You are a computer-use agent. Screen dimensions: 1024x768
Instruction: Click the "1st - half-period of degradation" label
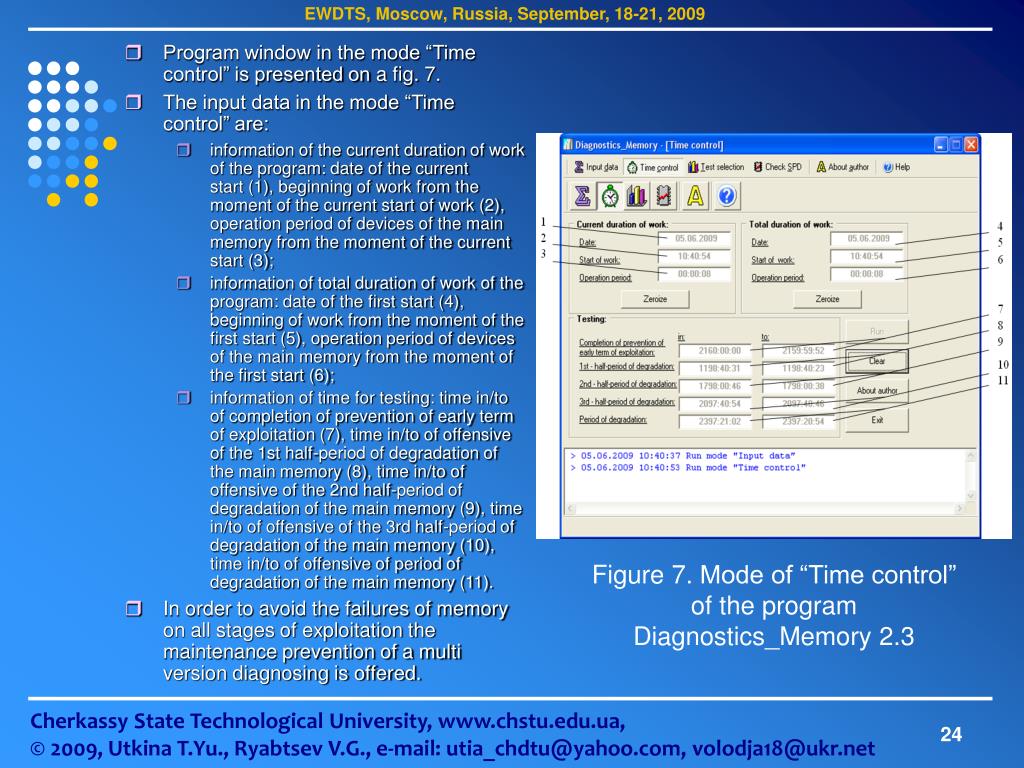pyautogui.click(x=626, y=366)
